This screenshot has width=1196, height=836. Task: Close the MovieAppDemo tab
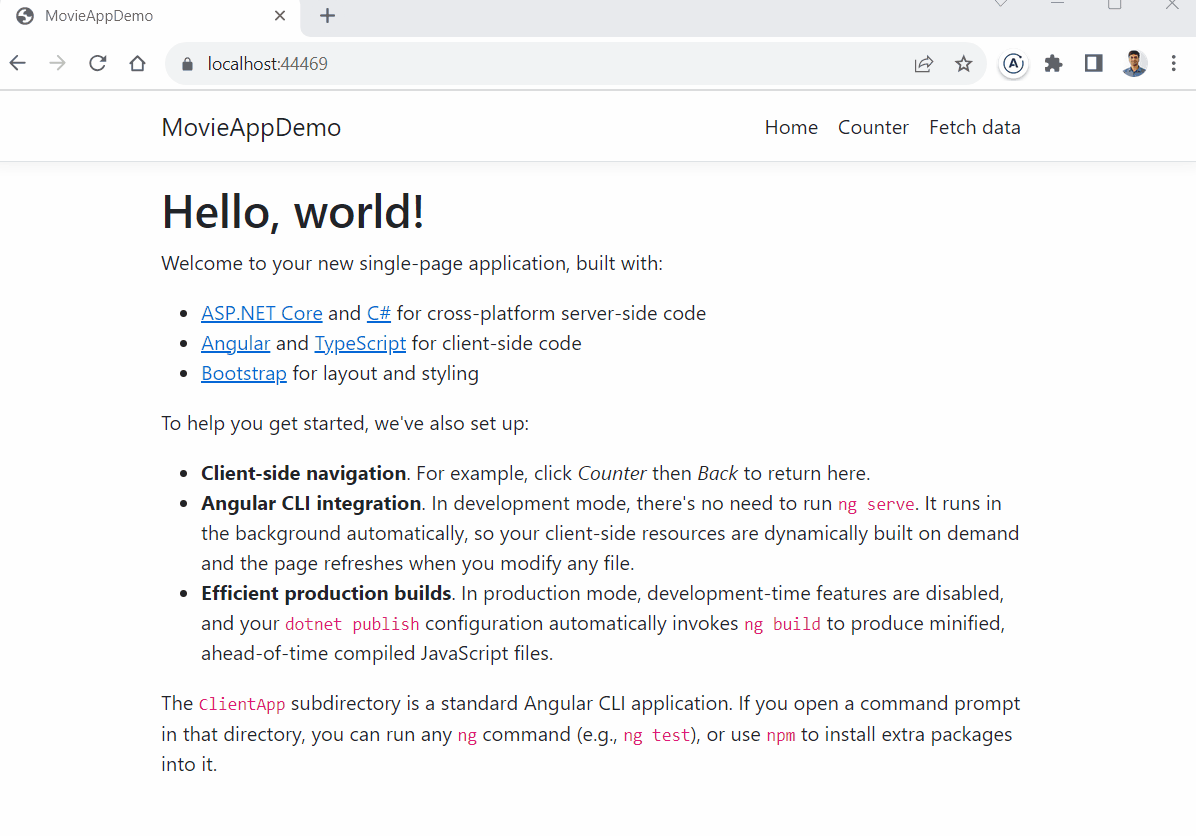[280, 16]
